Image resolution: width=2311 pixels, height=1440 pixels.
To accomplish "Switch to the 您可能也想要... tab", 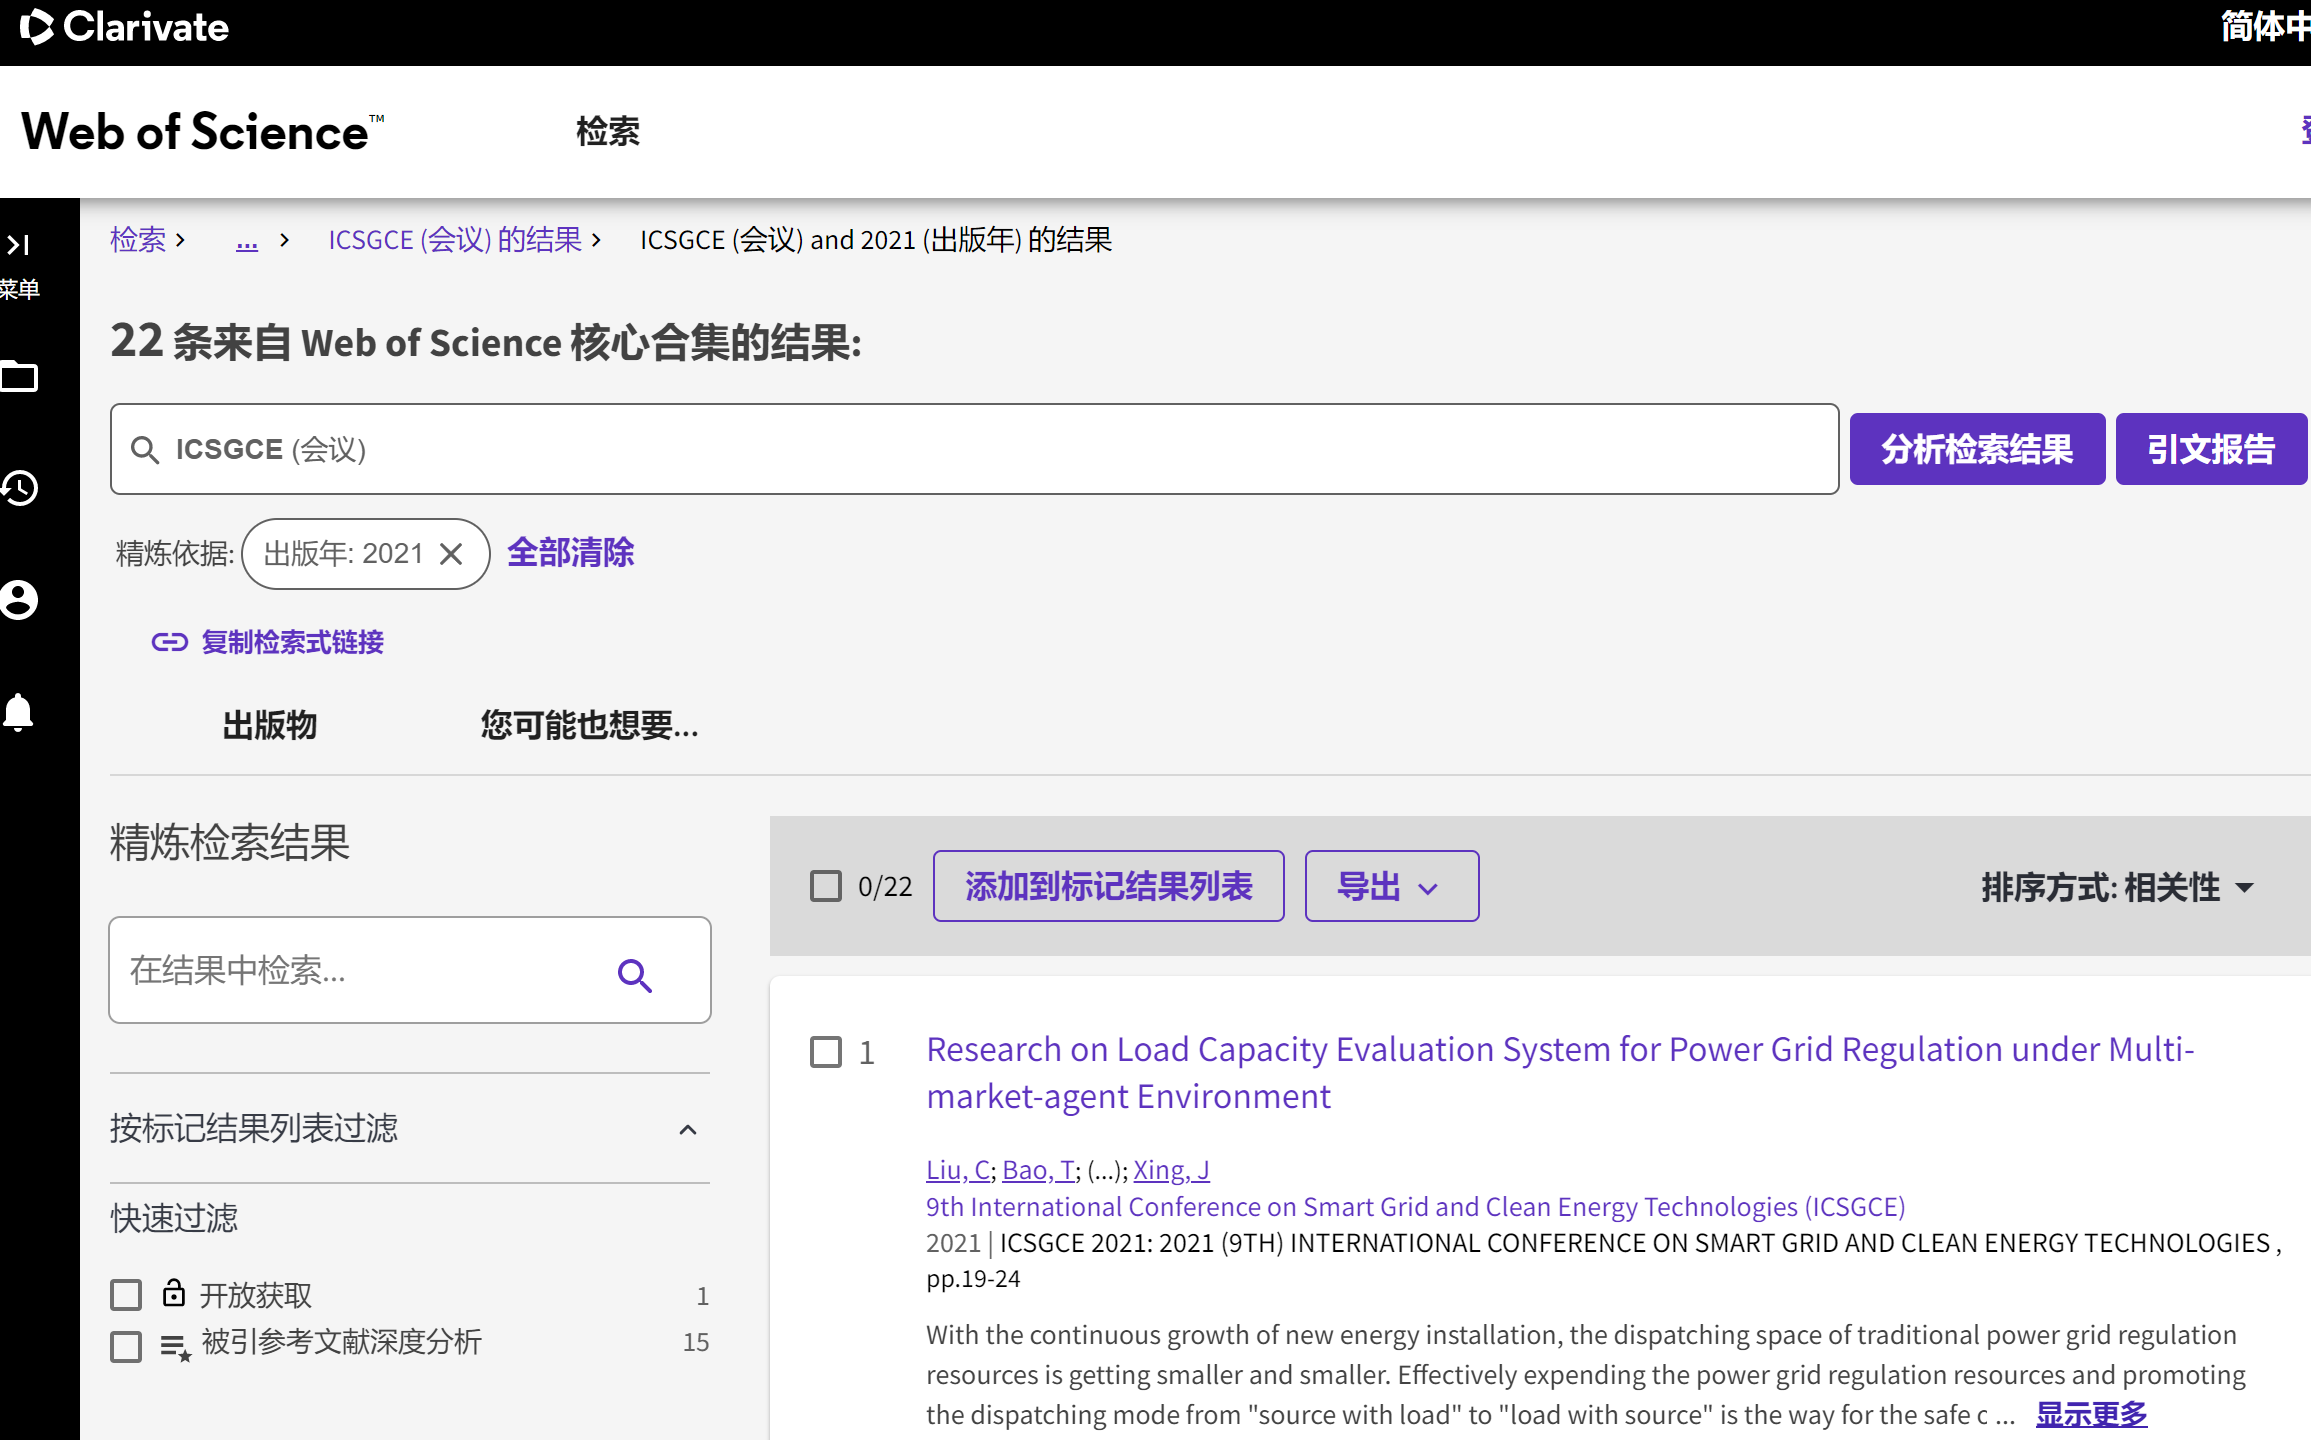I will [x=590, y=725].
